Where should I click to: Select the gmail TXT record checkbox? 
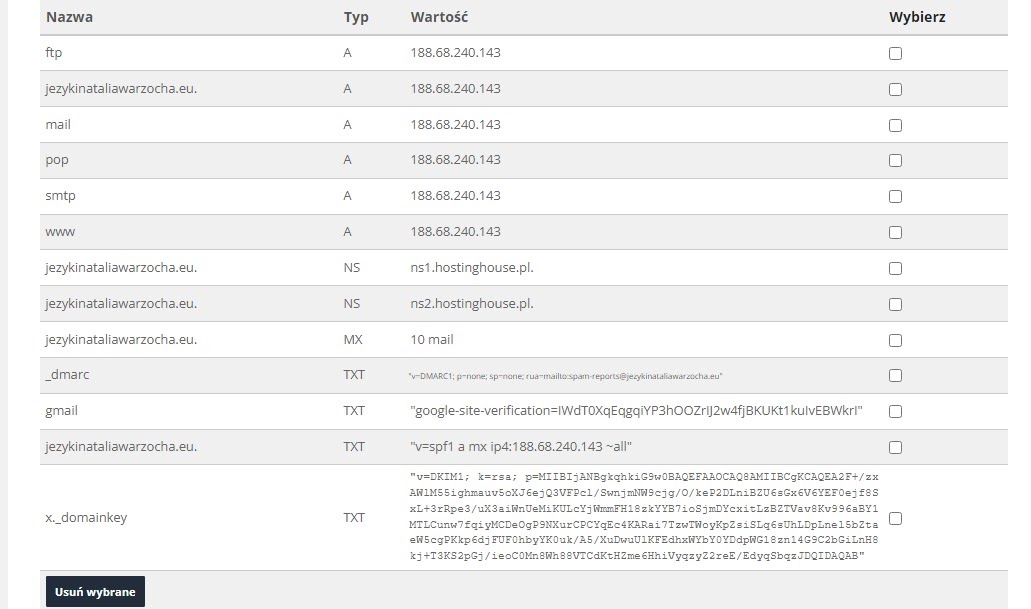point(895,411)
